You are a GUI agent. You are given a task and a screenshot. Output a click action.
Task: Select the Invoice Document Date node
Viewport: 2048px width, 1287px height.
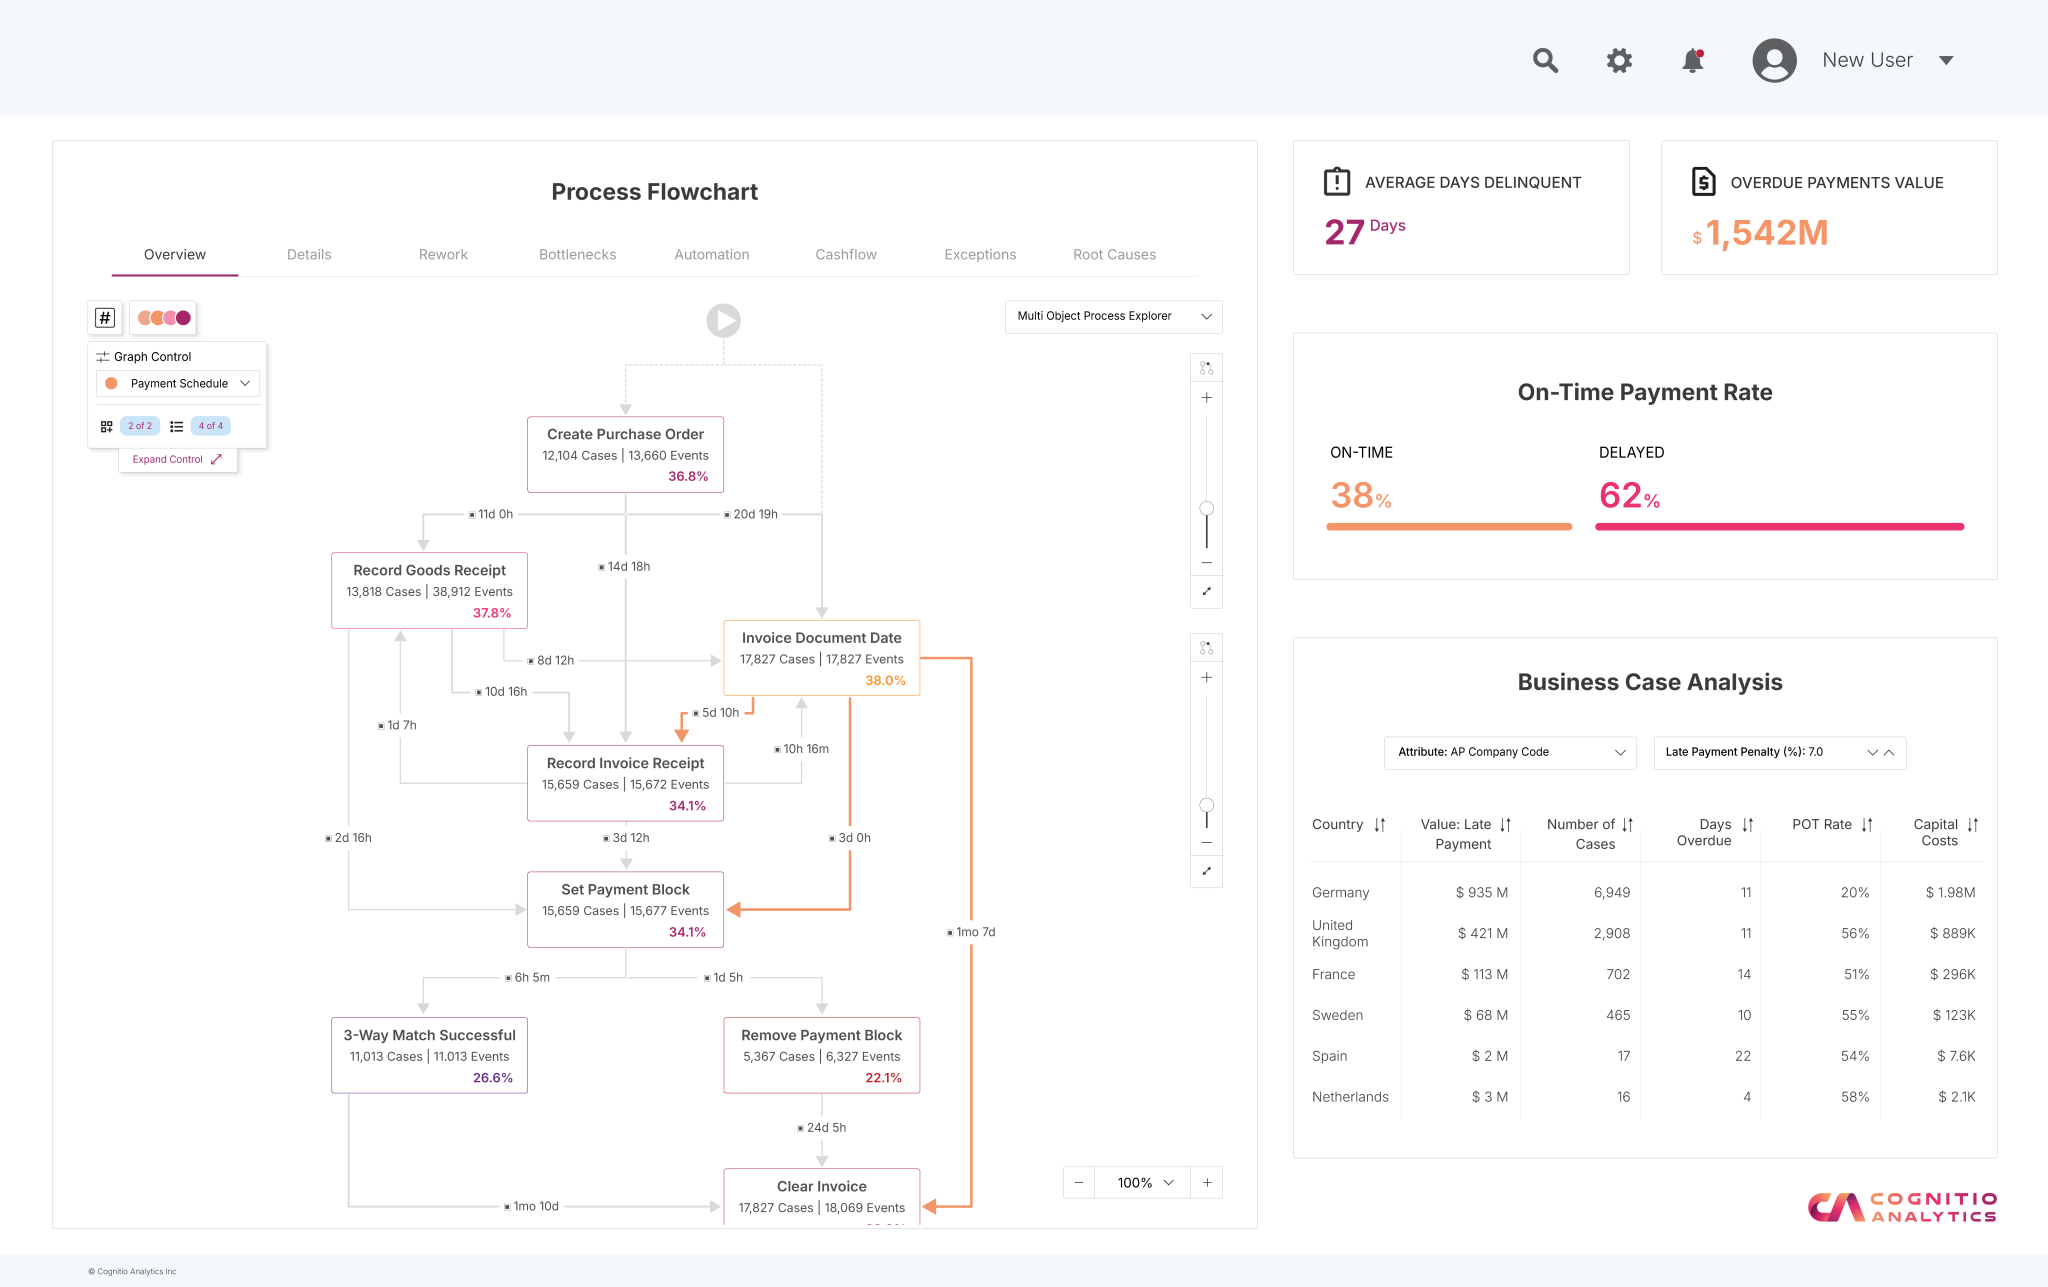[821, 658]
